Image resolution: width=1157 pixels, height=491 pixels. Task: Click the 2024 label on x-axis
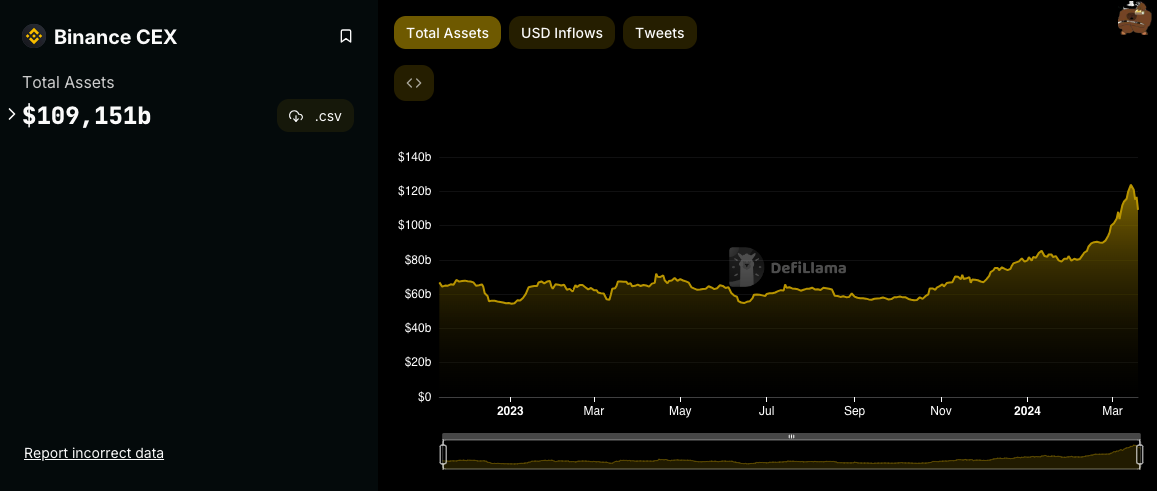[x=1027, y=411]
